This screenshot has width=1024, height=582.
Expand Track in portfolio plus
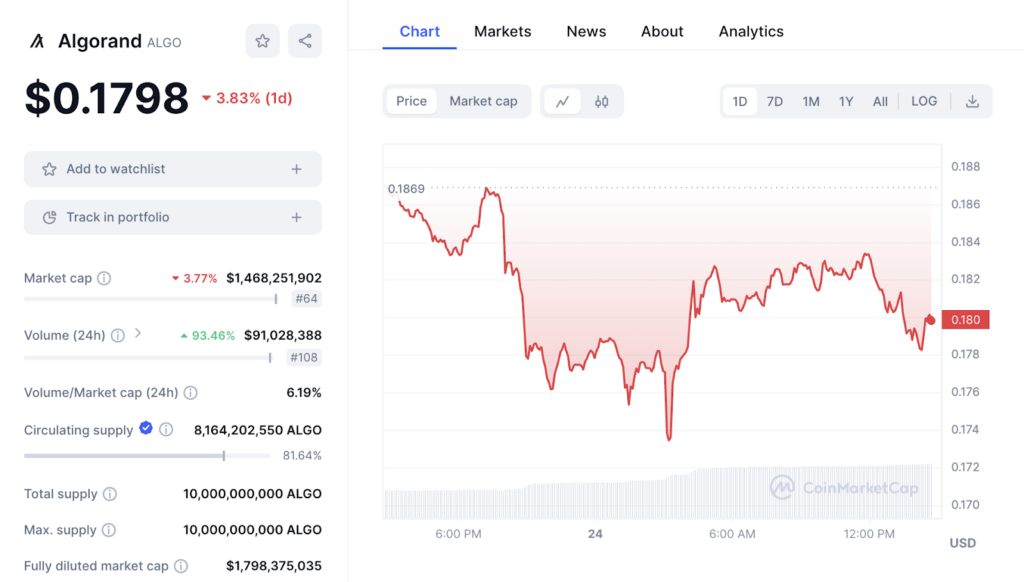(x=296, y=217)
